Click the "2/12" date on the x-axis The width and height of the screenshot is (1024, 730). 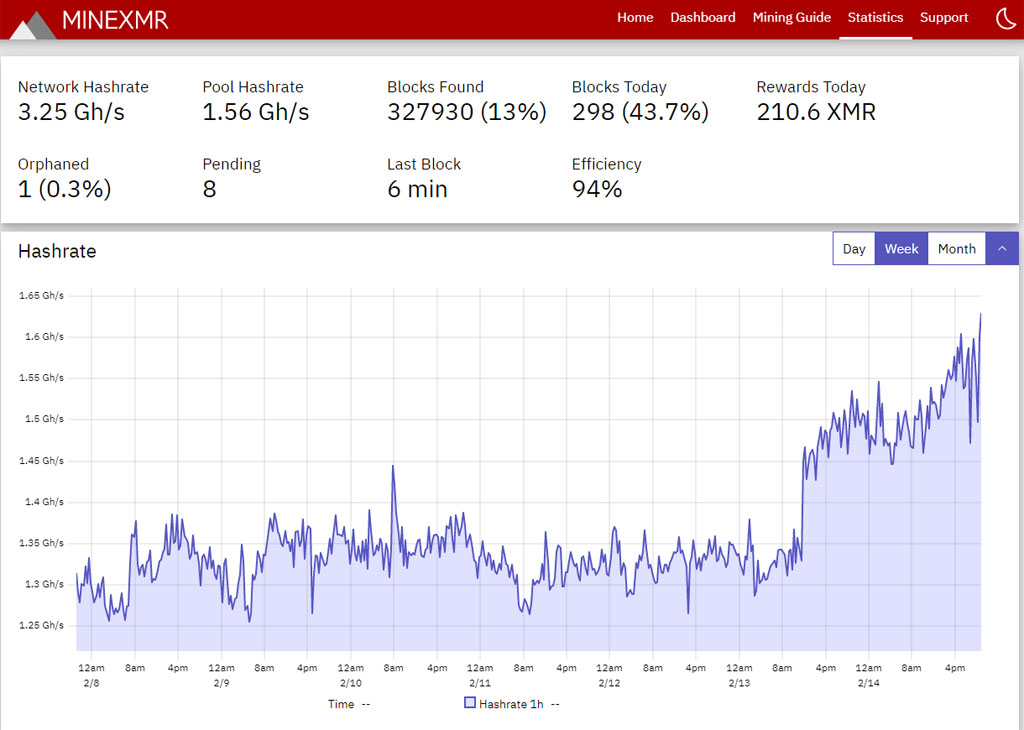(x=609, y=683)
